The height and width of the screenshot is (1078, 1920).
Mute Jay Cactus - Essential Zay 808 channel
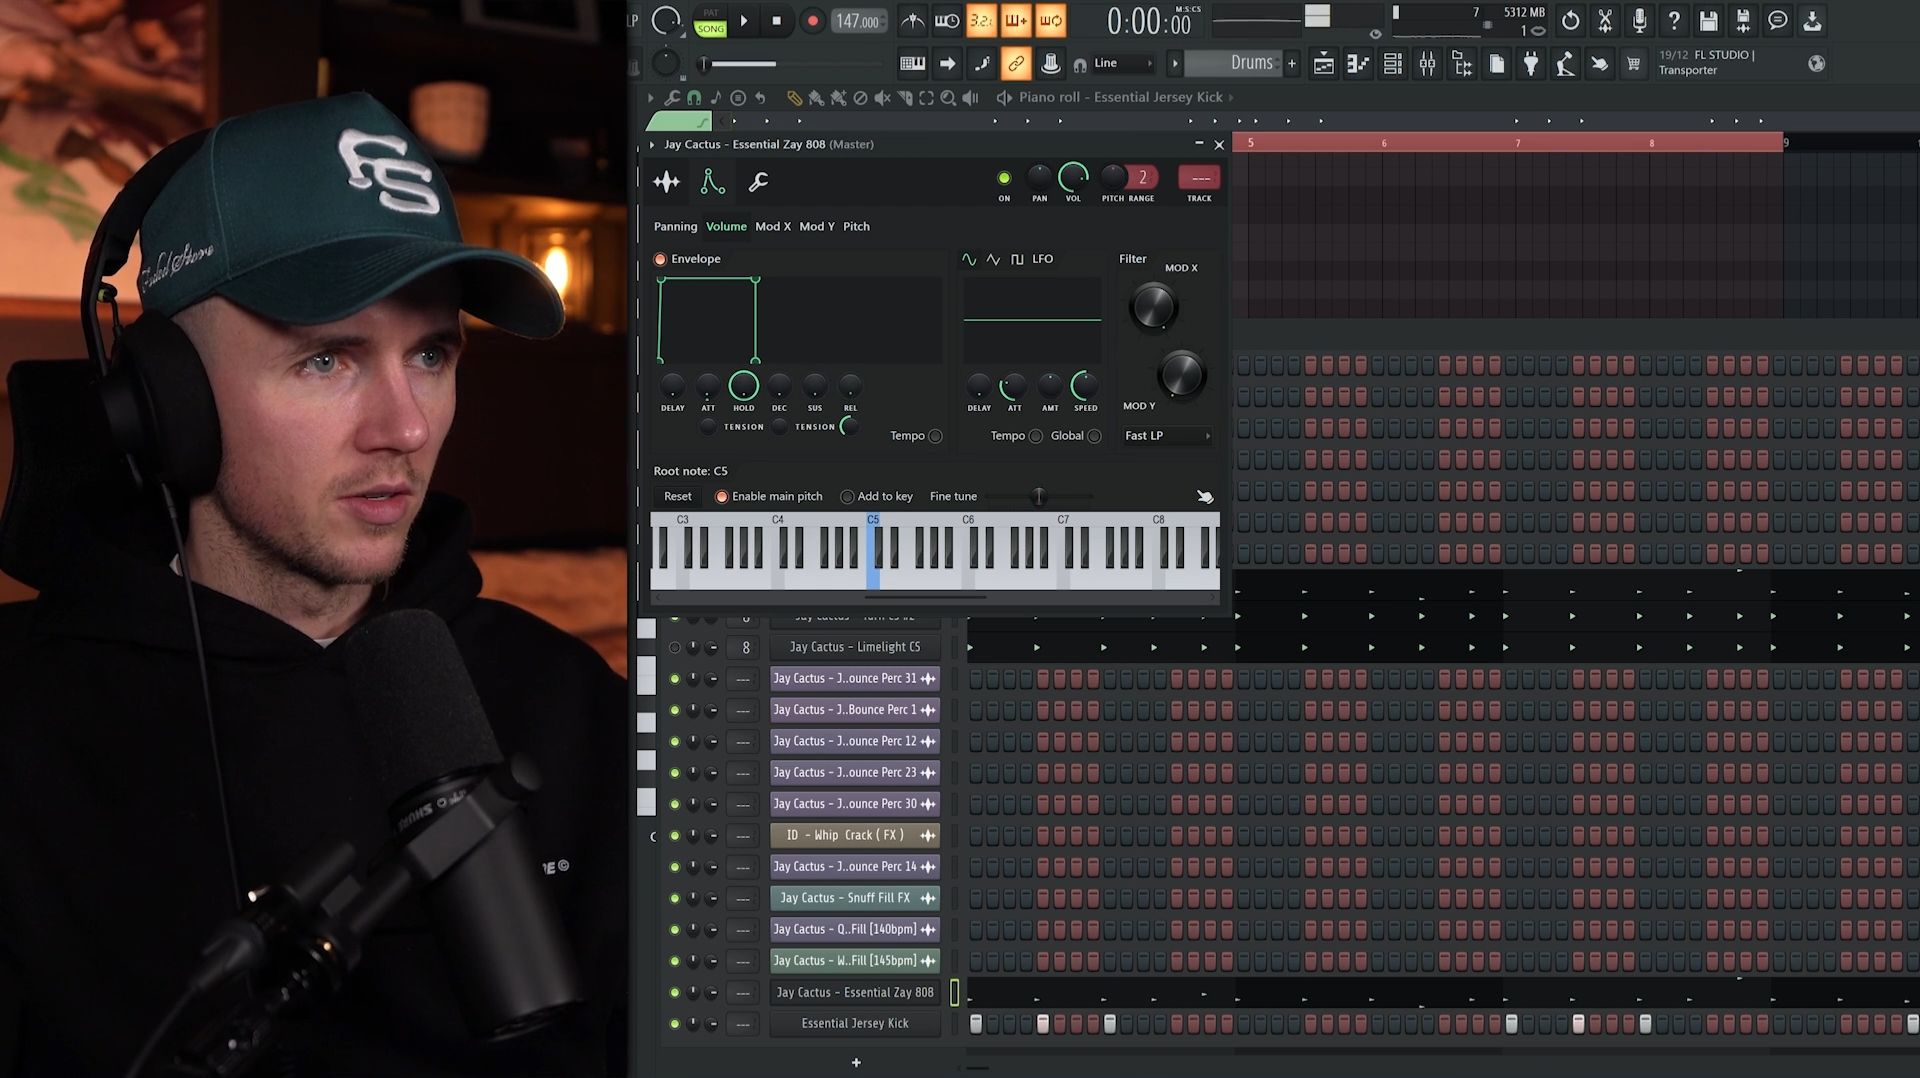tap(675, 993)
